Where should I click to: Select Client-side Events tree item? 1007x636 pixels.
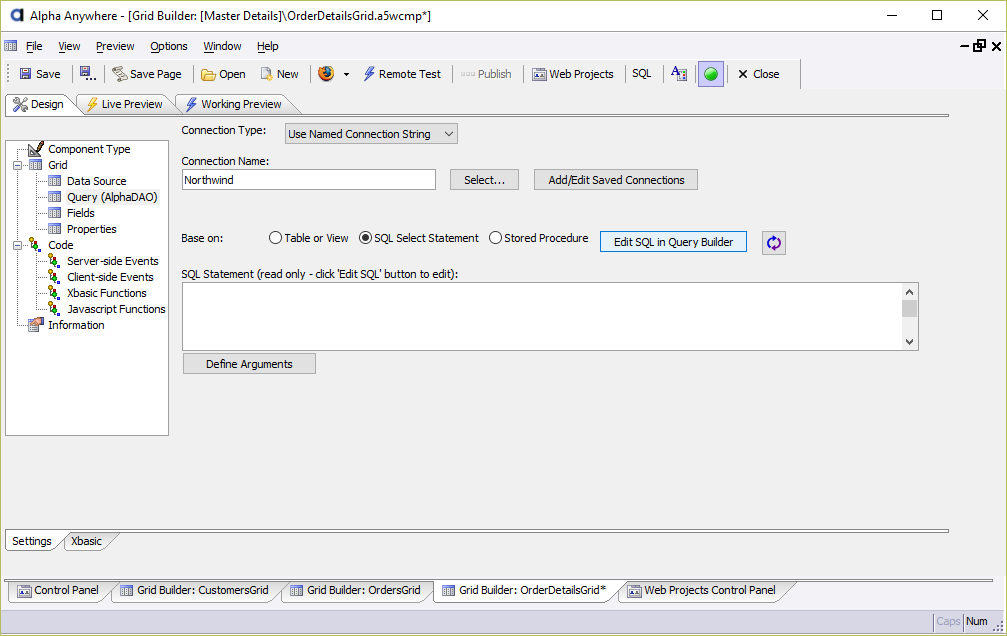click(x=110, y=278)
